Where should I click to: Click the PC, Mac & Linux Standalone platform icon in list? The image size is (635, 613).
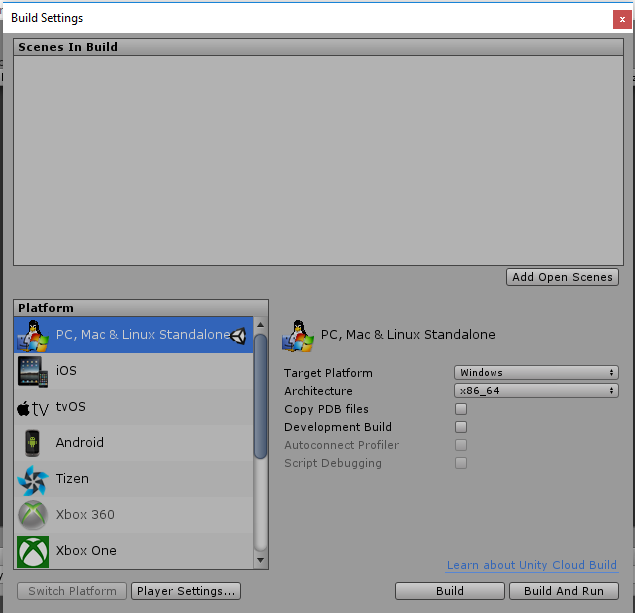tap(33, 335)
